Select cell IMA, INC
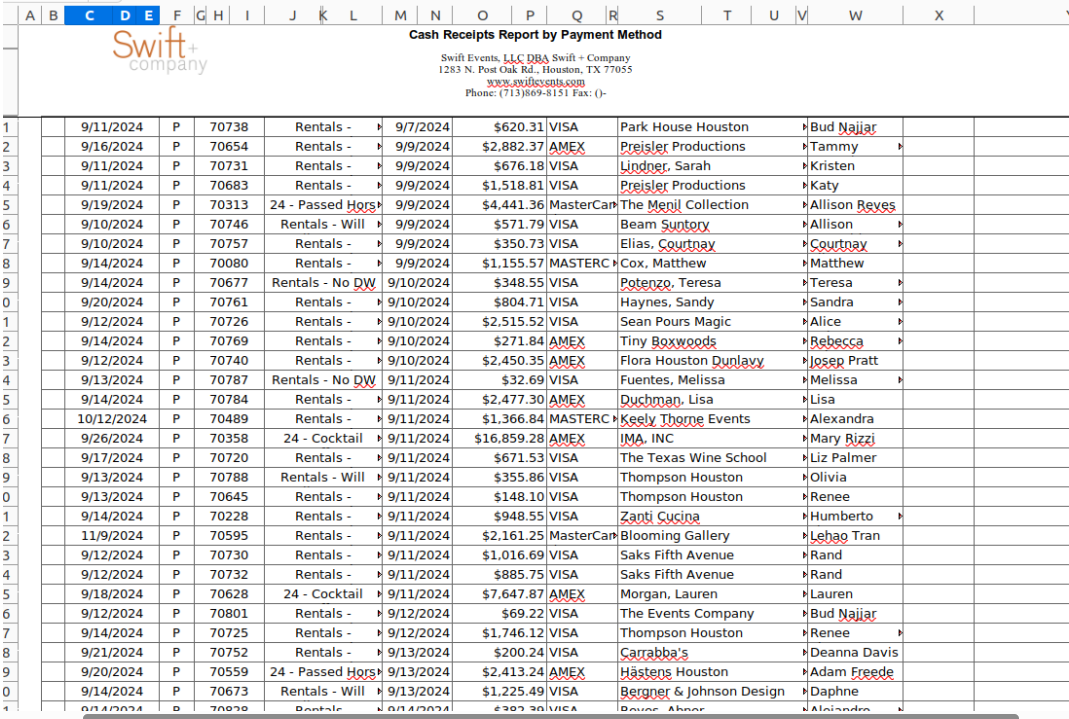 pyautogui.click(x=712, y=438)
